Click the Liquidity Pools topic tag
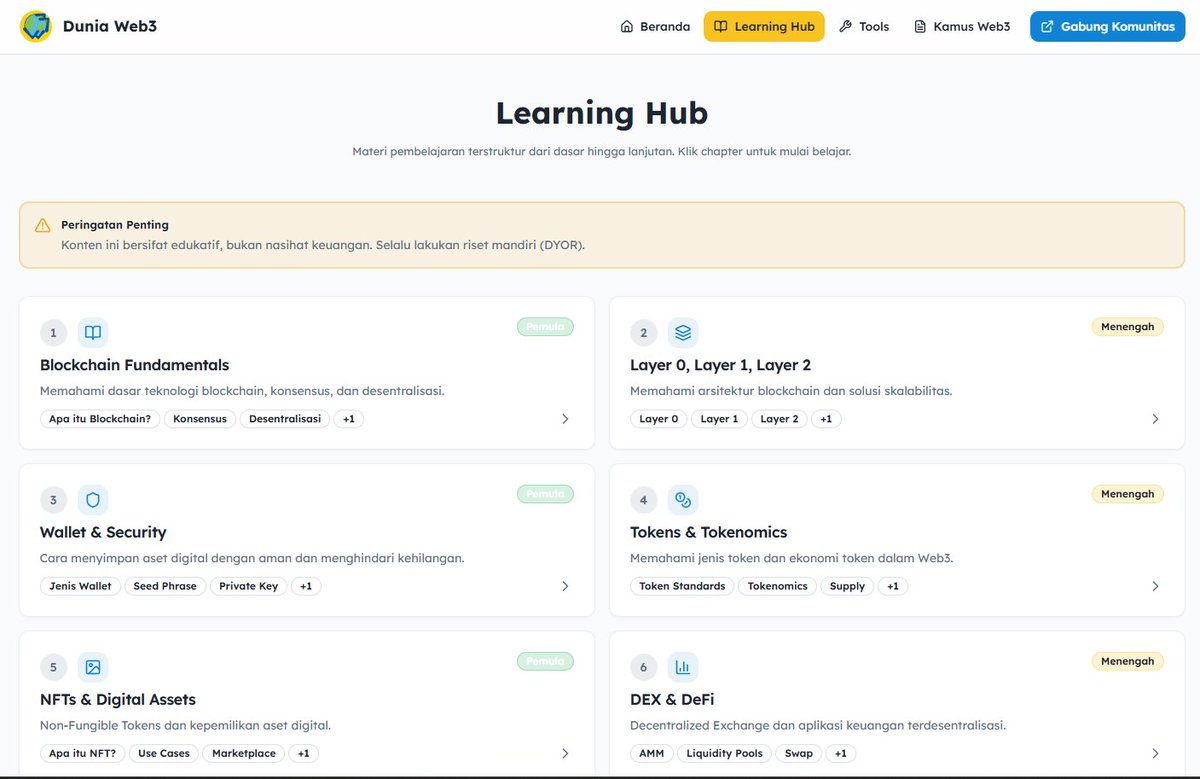Screen dimensions: 1200x779 [725, 753]
